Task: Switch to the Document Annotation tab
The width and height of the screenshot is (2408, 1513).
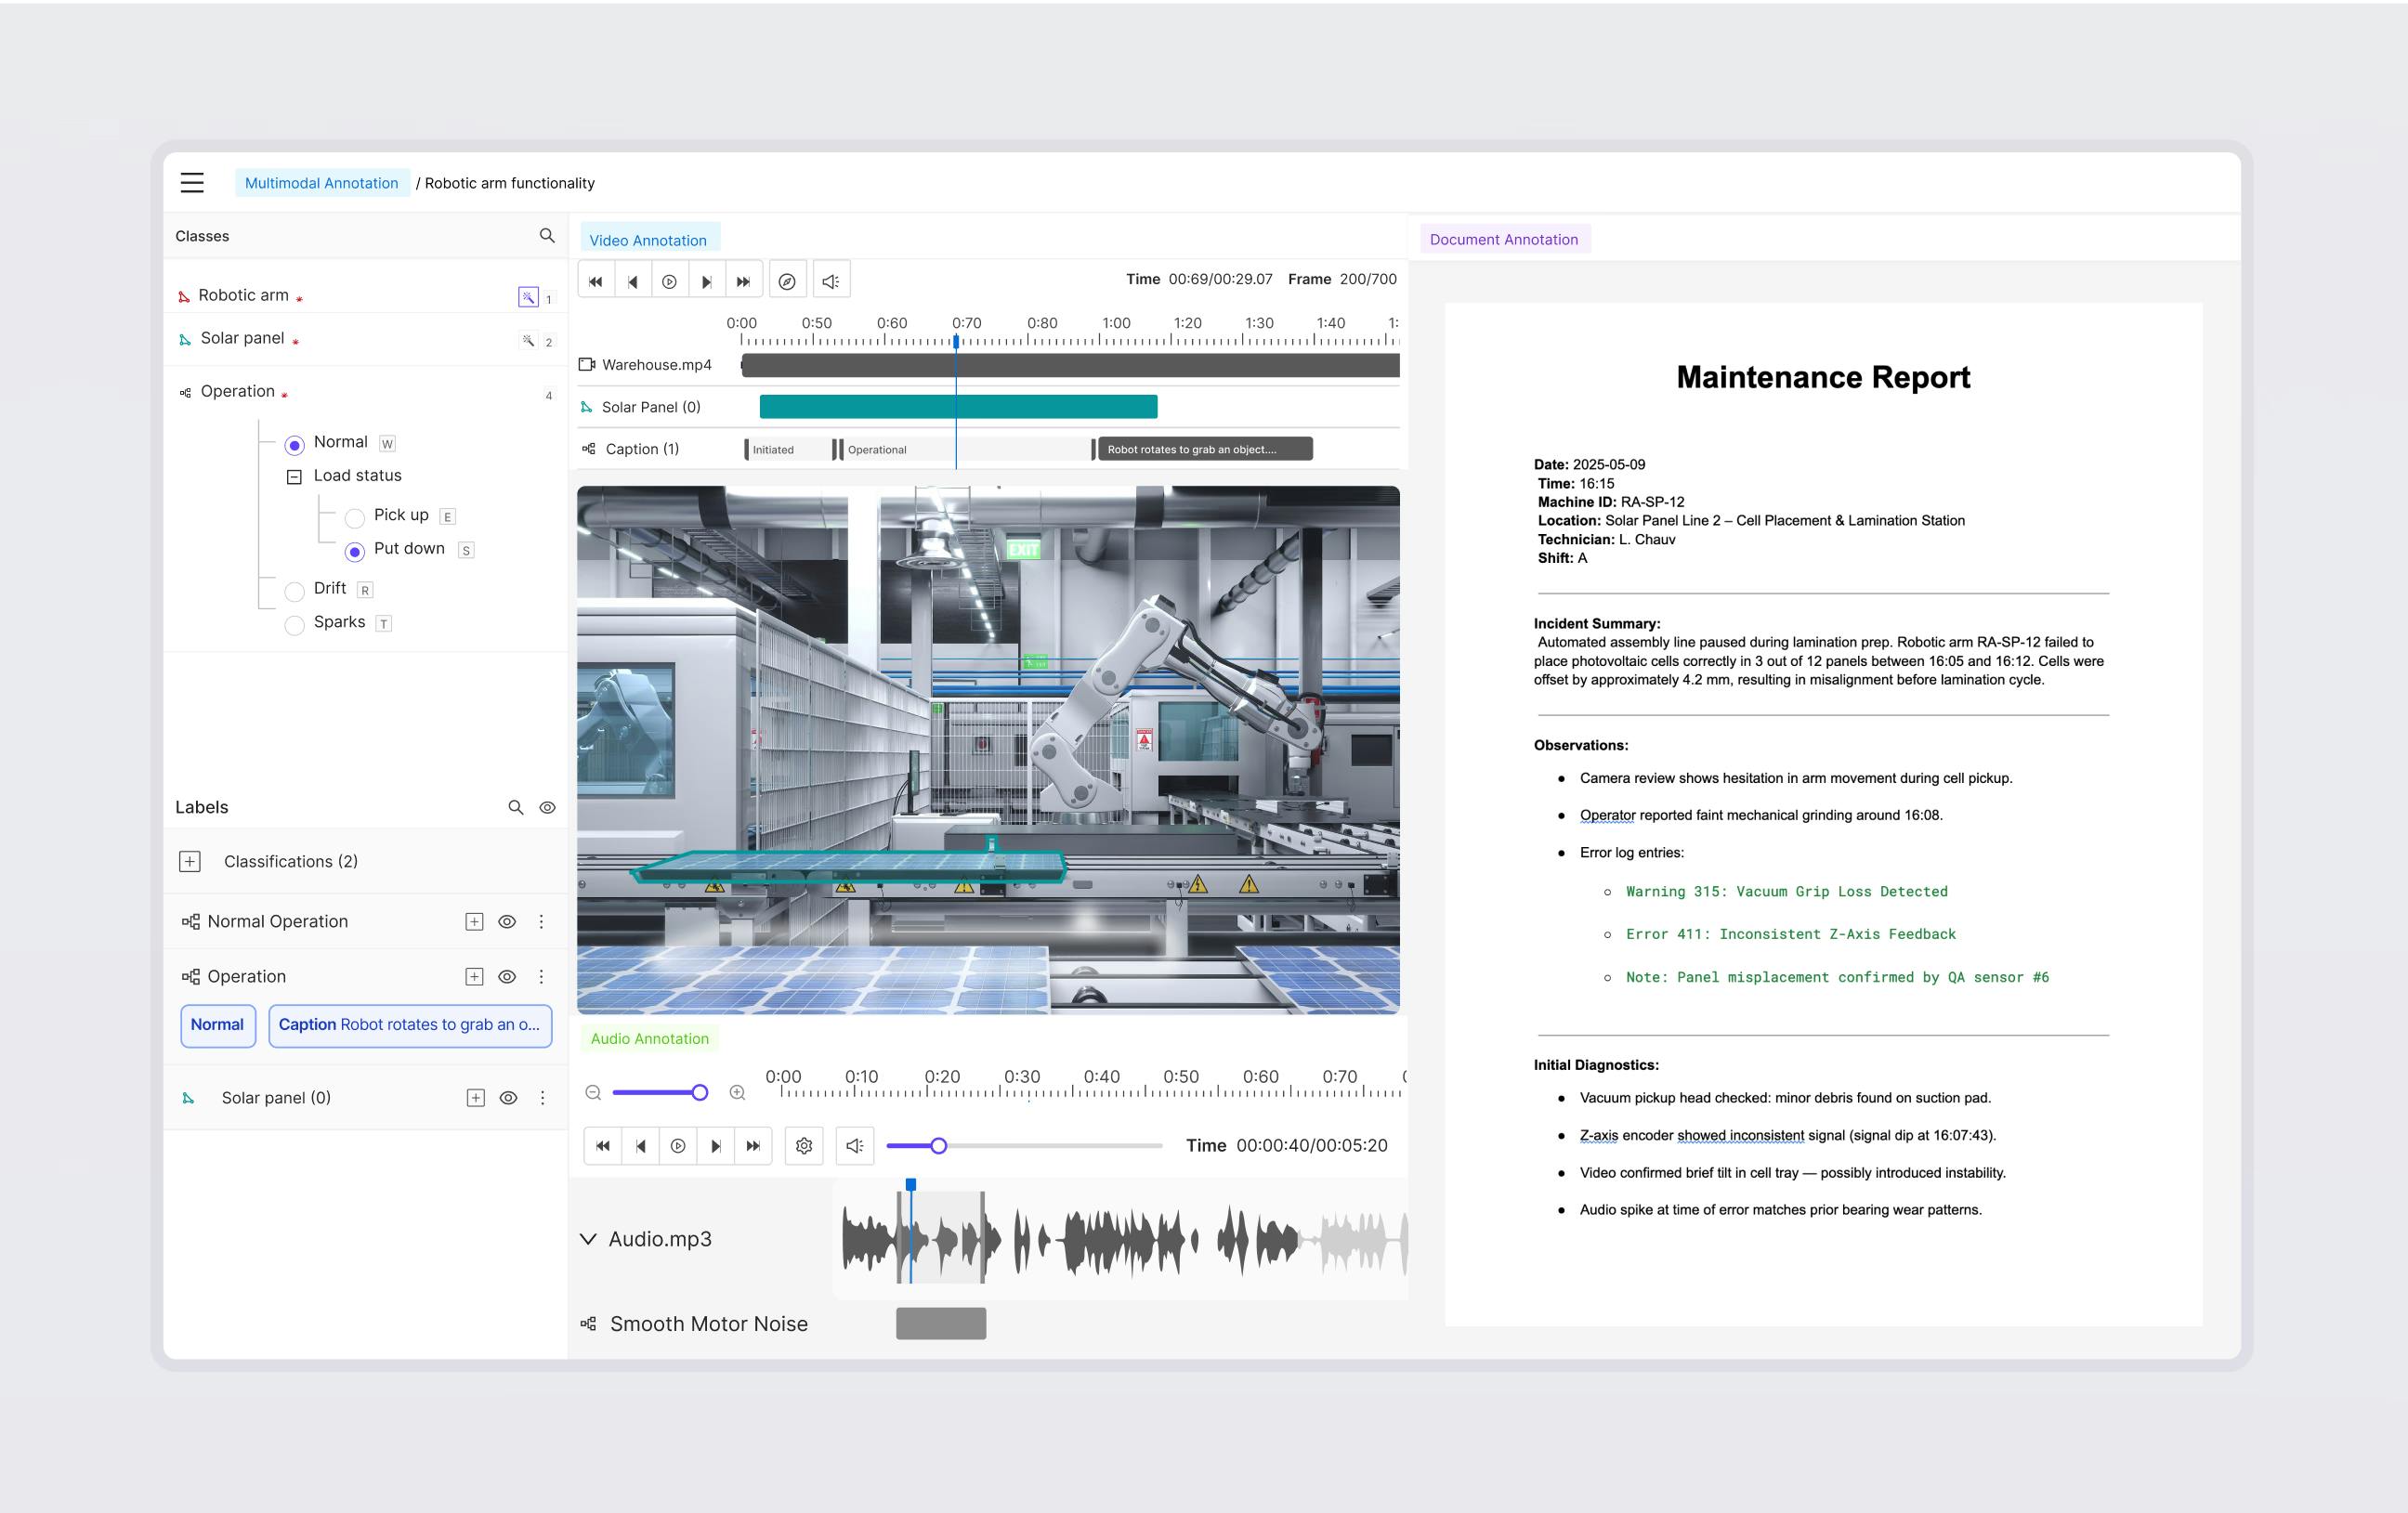Action: [x=1503, y=239]
